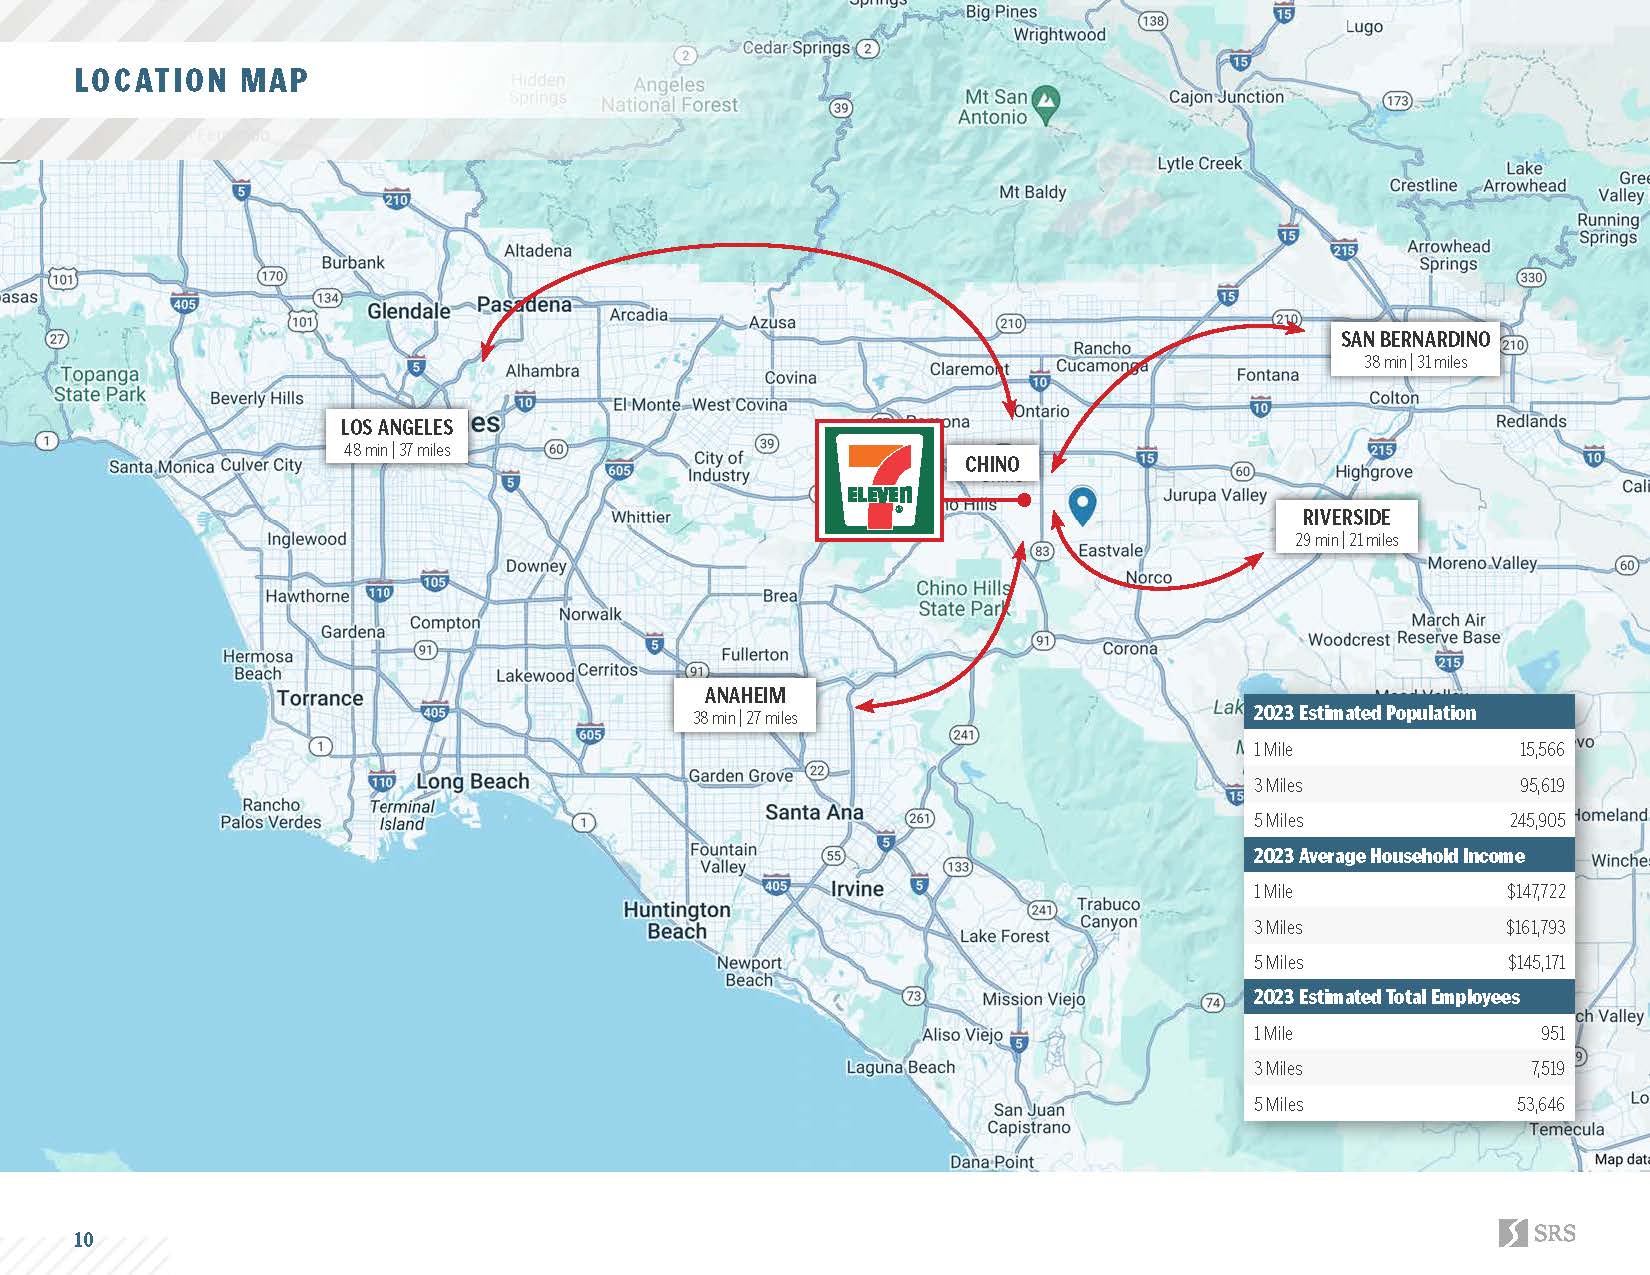This screenshot has width=1650, height=1275.
Task: Click the population value 245,905
Action: pos(1537,821)
